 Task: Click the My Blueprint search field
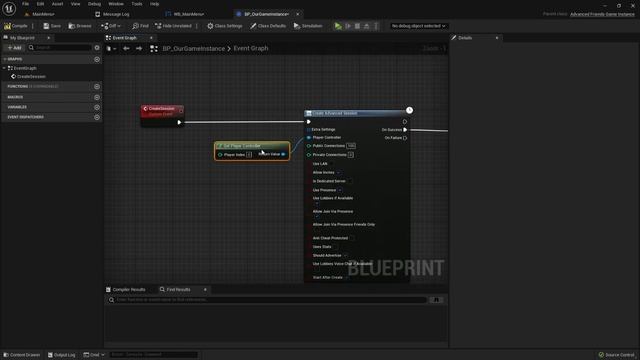click(x=60, y=48)
